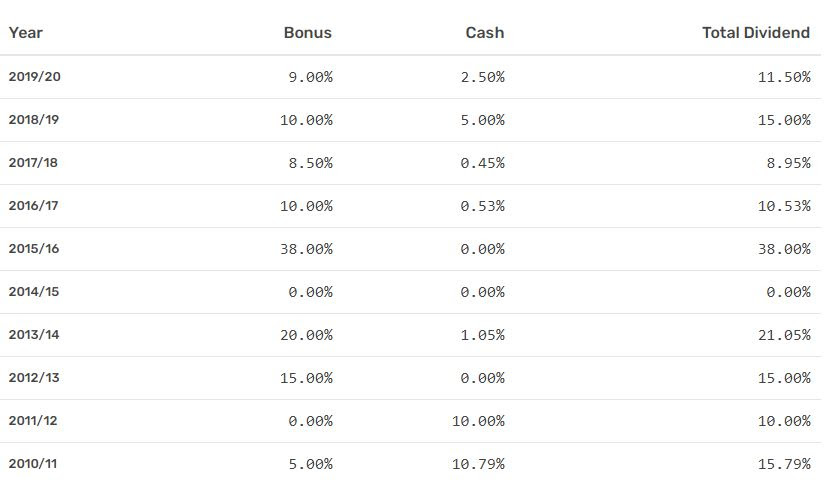
Task: Click the Total Dividend column header
Action: [756, 33]
